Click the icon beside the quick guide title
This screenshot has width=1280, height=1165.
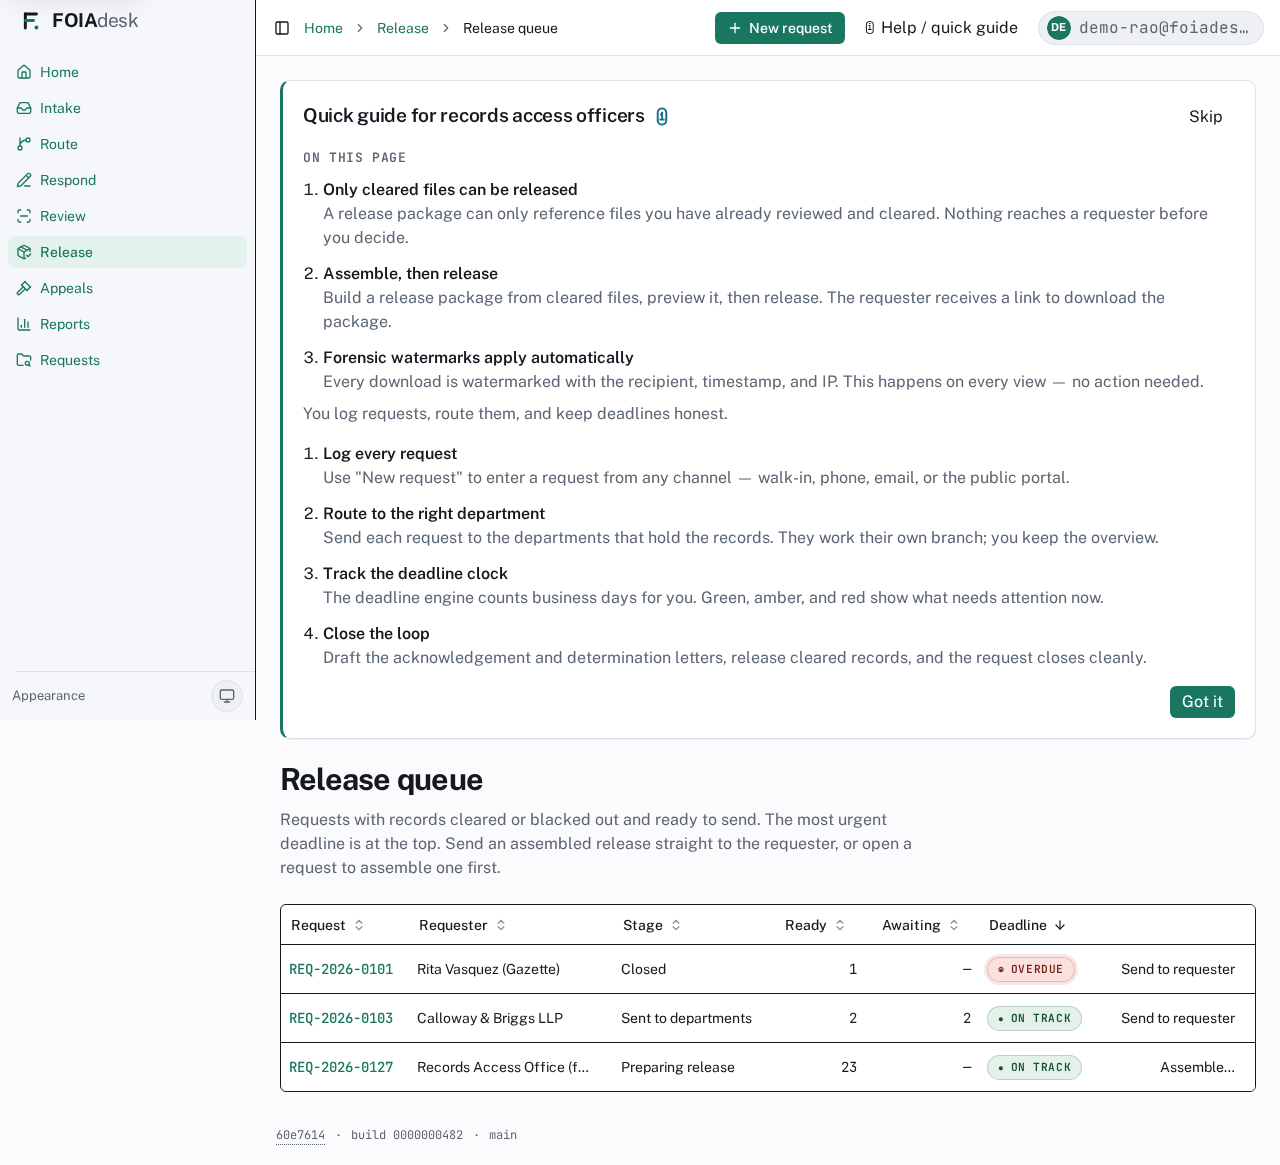click(662, 117)
